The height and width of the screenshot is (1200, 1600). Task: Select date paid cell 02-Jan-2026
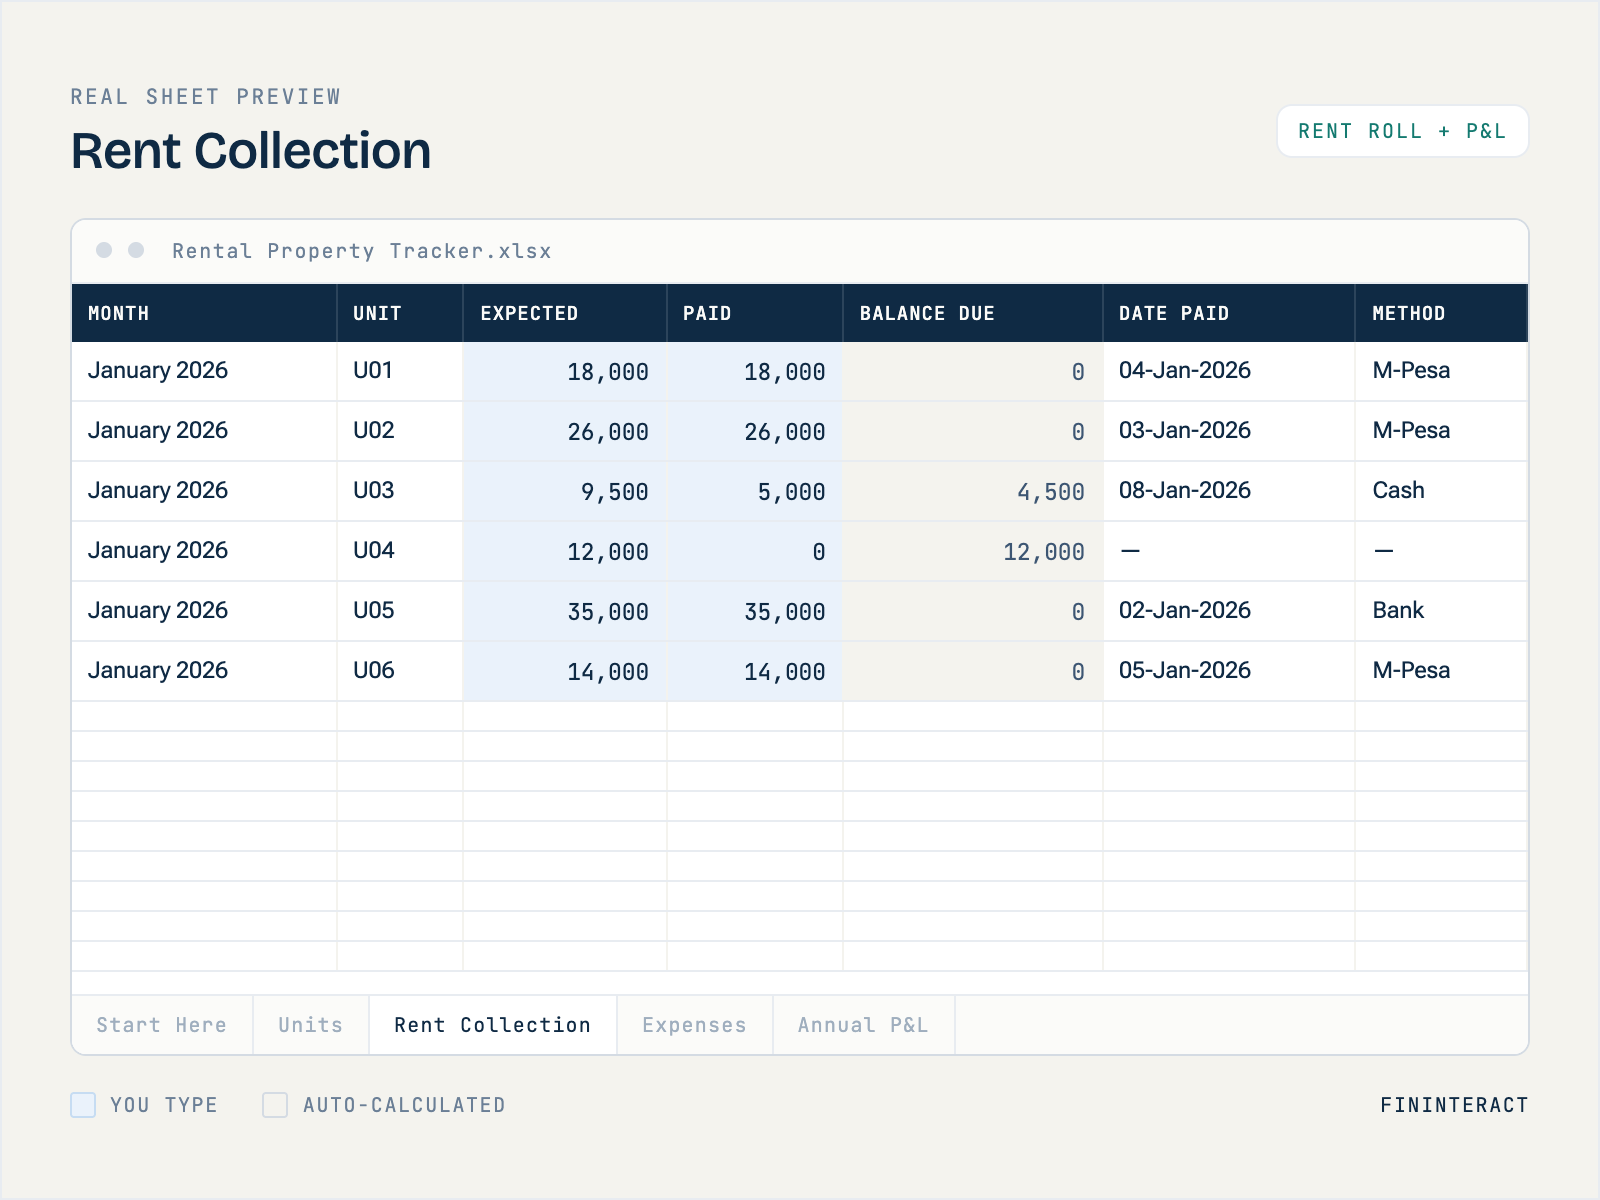pyautogui.click(x=1229, y=611)
